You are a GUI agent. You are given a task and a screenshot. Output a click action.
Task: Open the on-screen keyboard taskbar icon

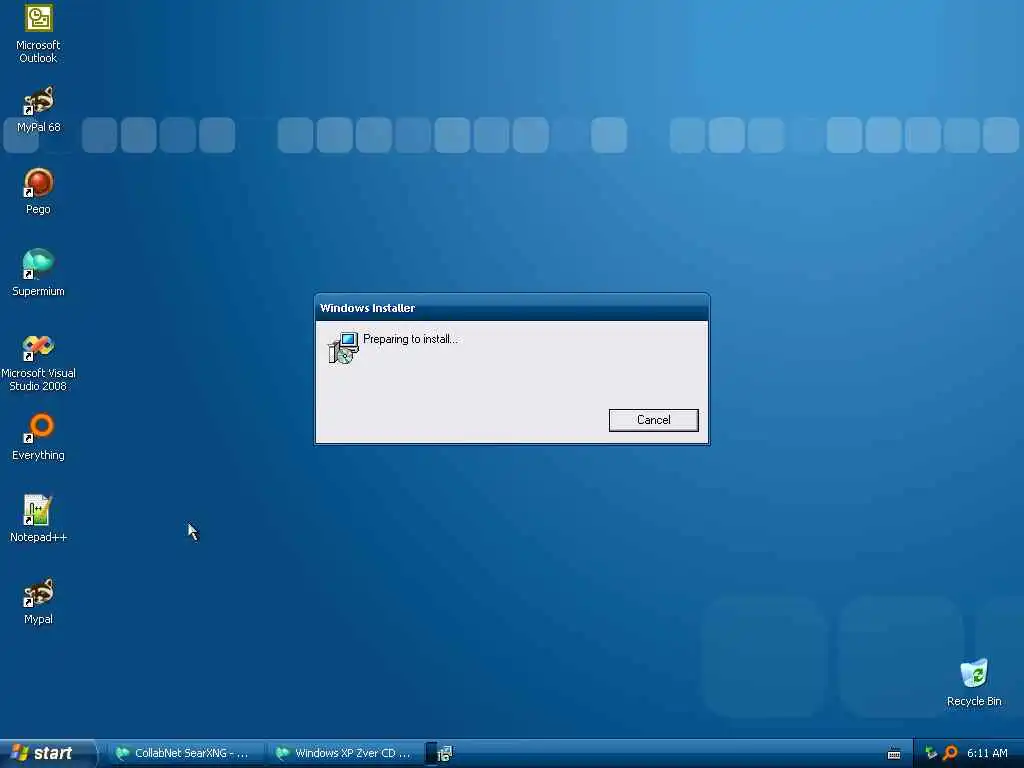[894, 754]
